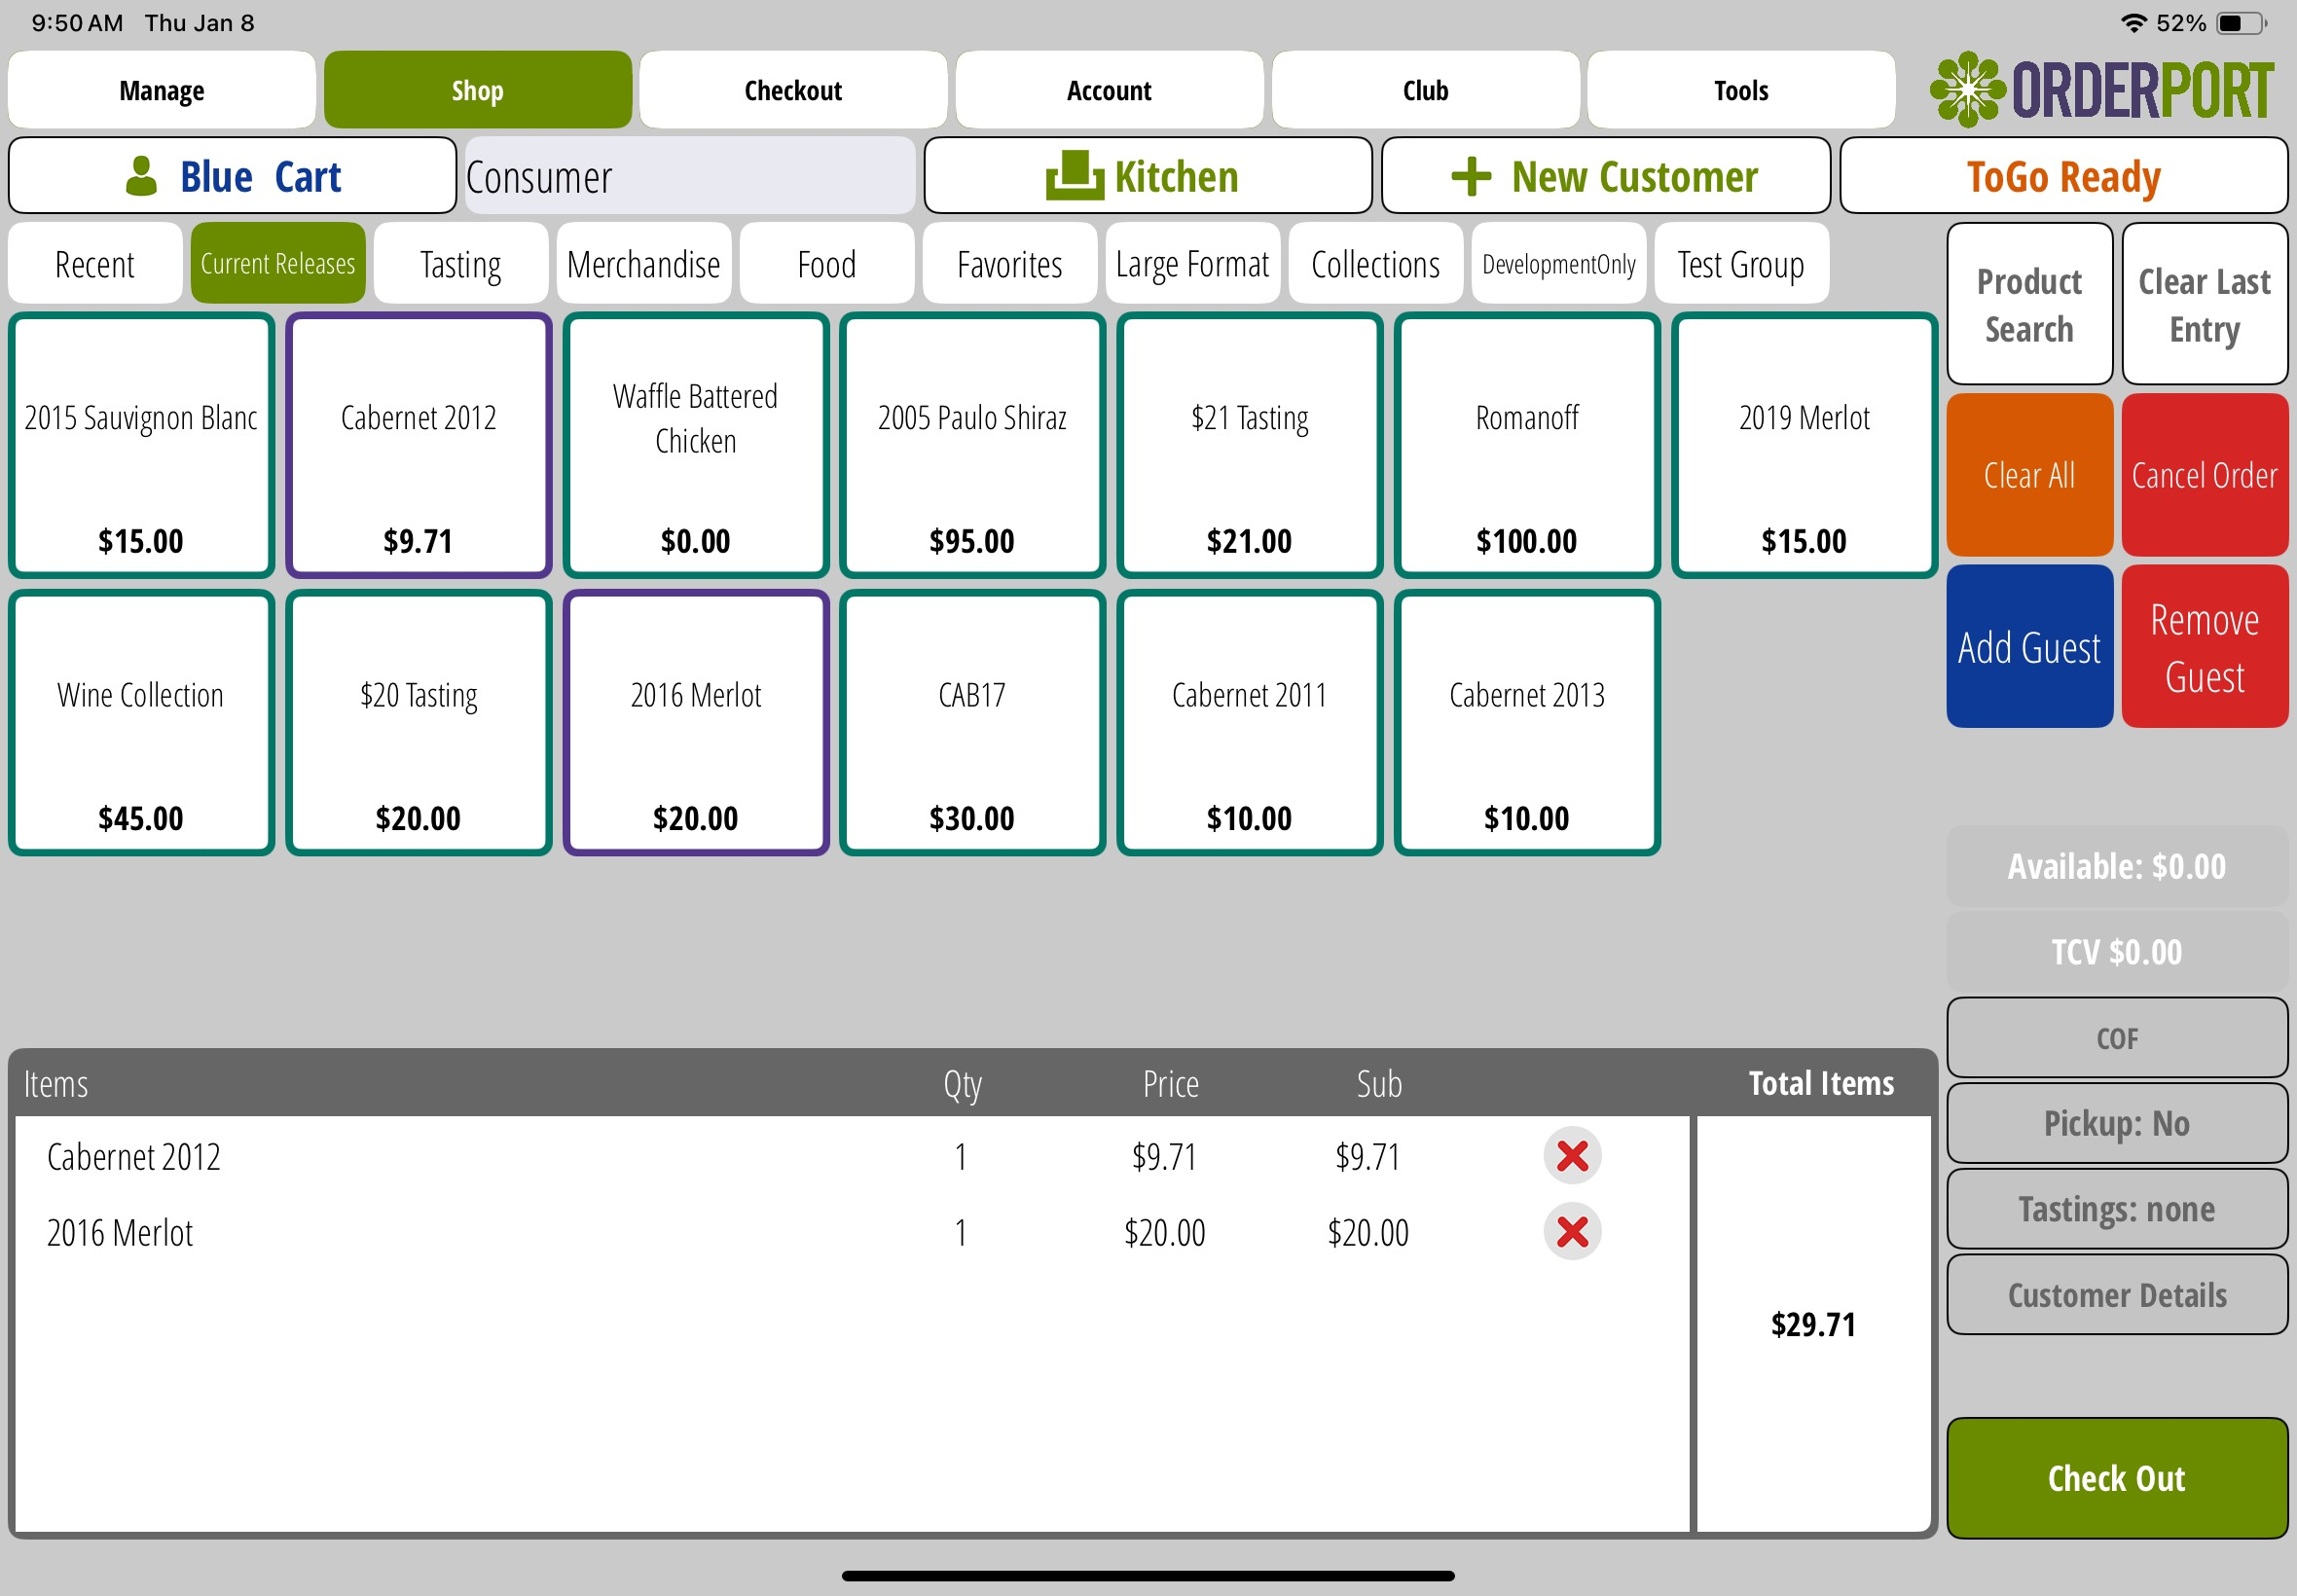Click the Blue Cart person icon

pyautogui.click(x=141, y=176)
